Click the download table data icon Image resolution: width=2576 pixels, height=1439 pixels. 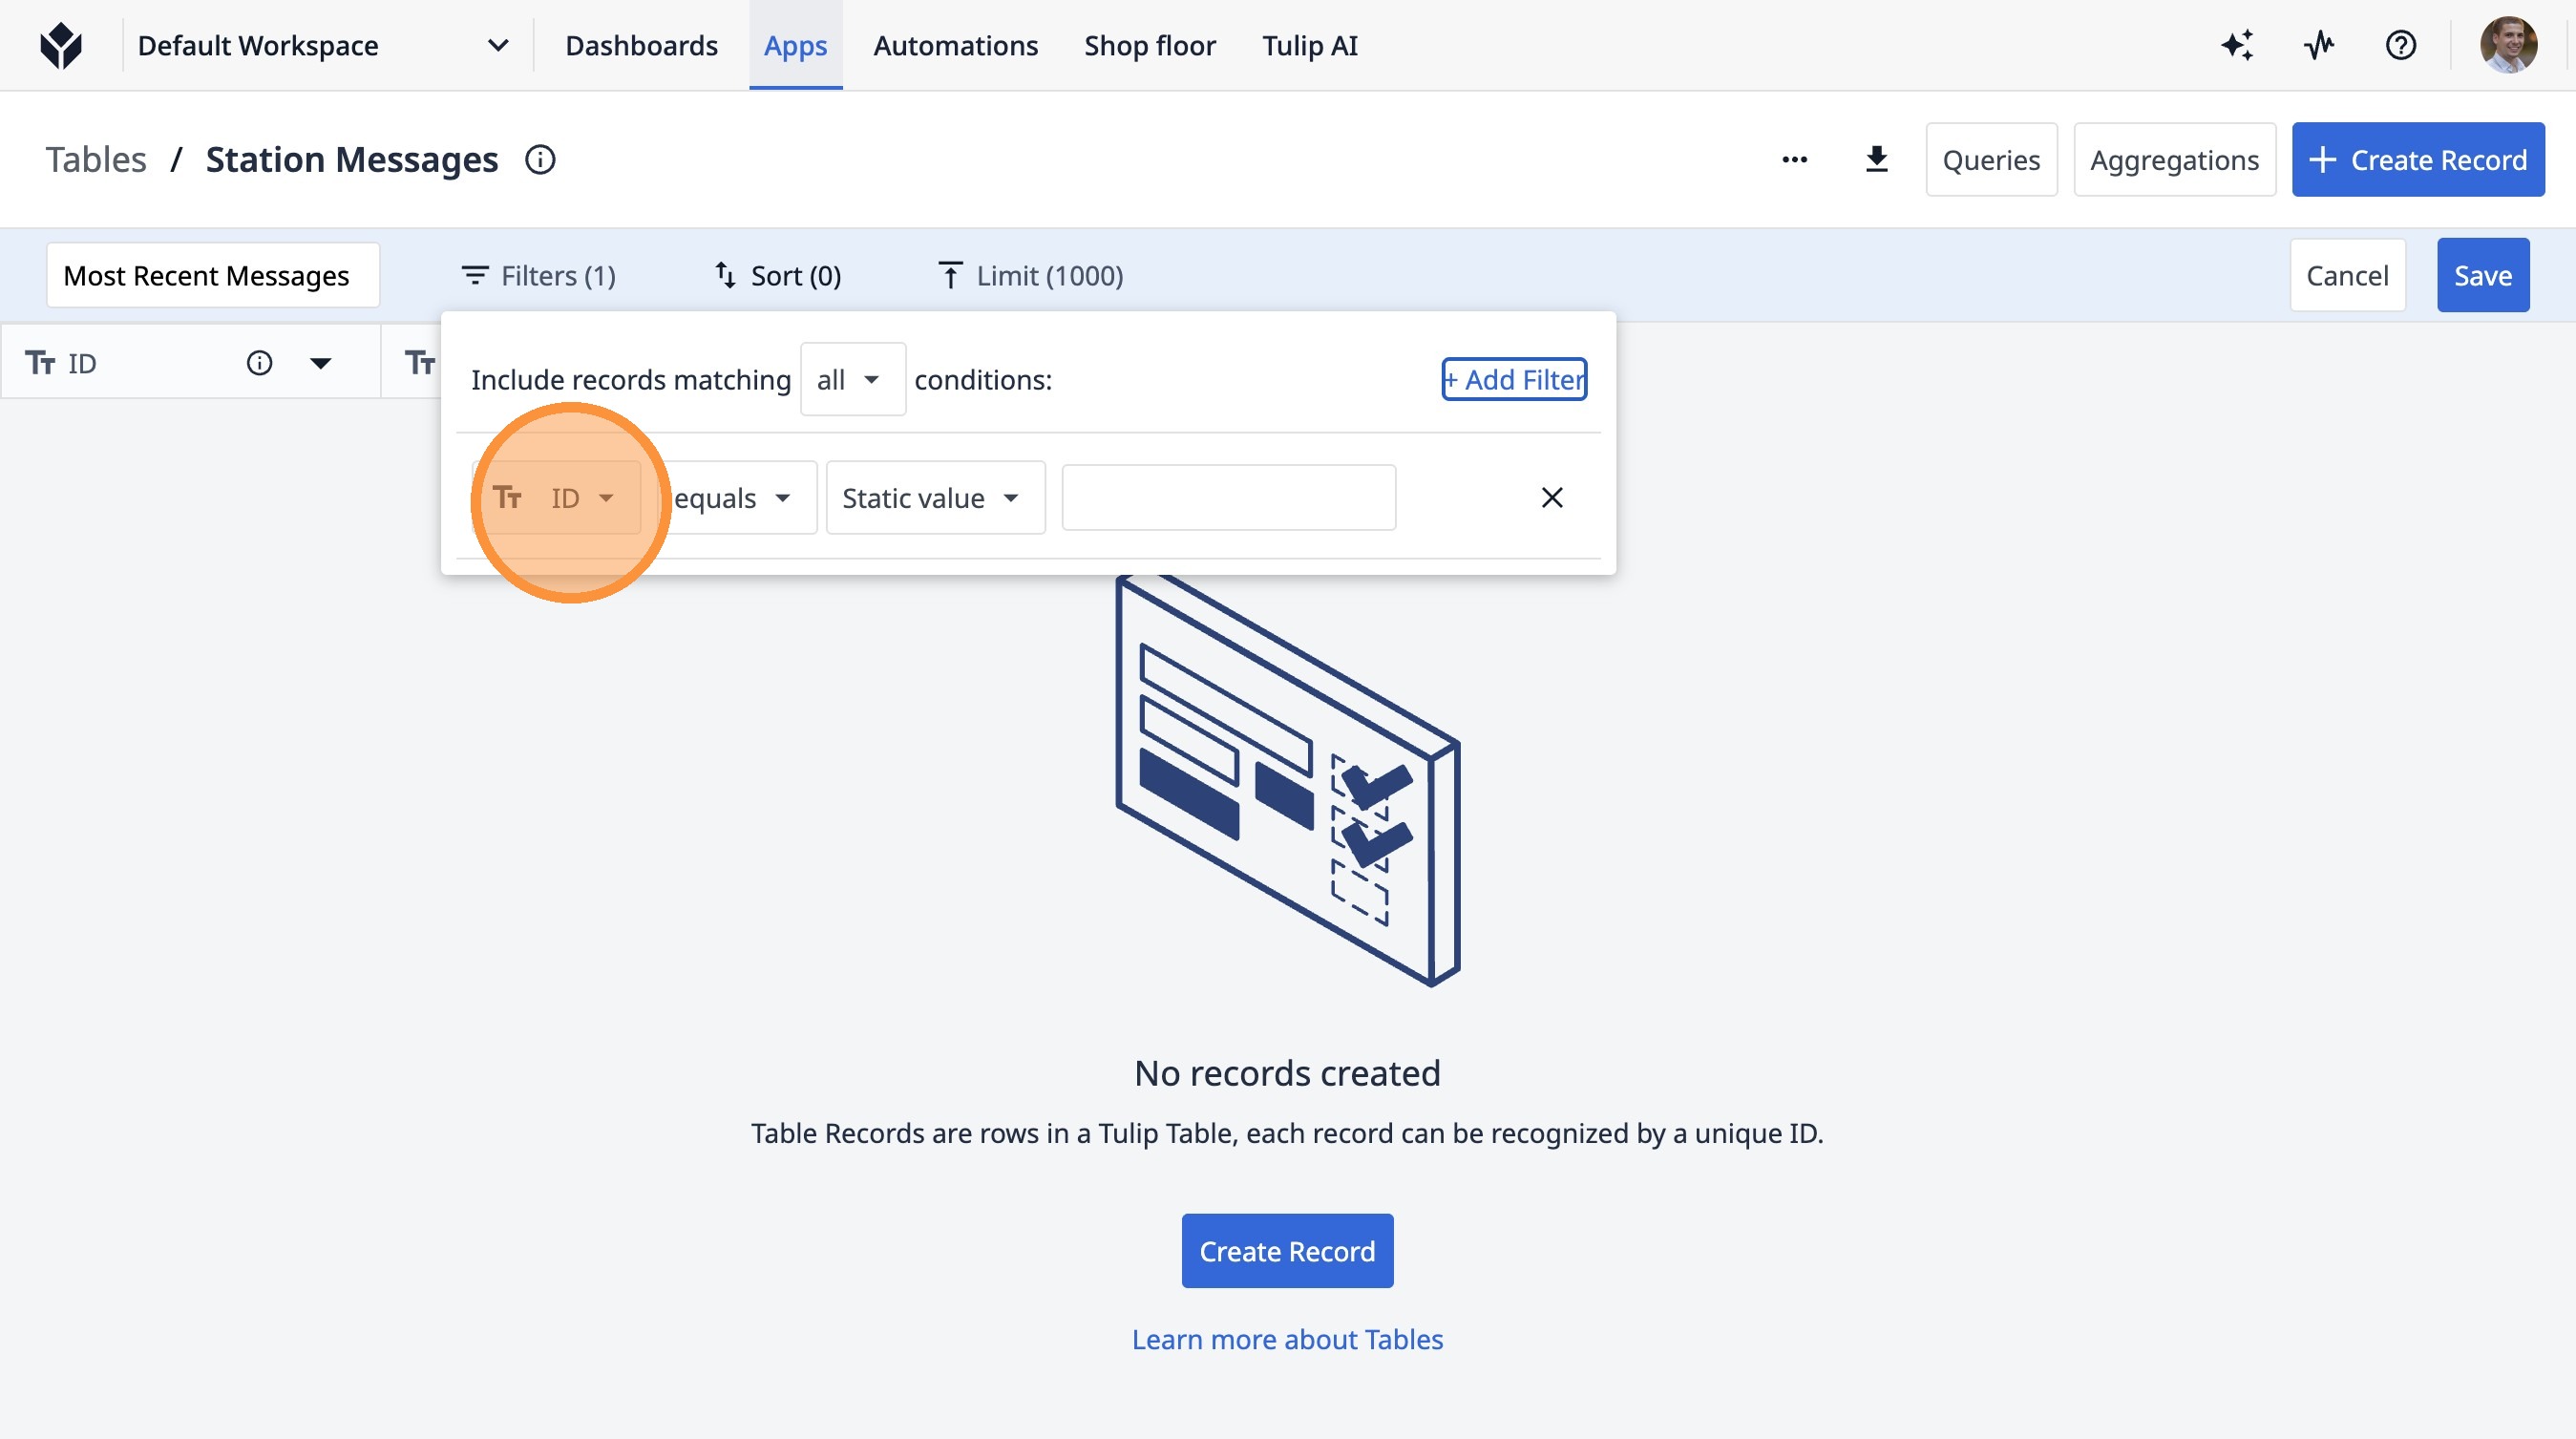pos(1876,160)
